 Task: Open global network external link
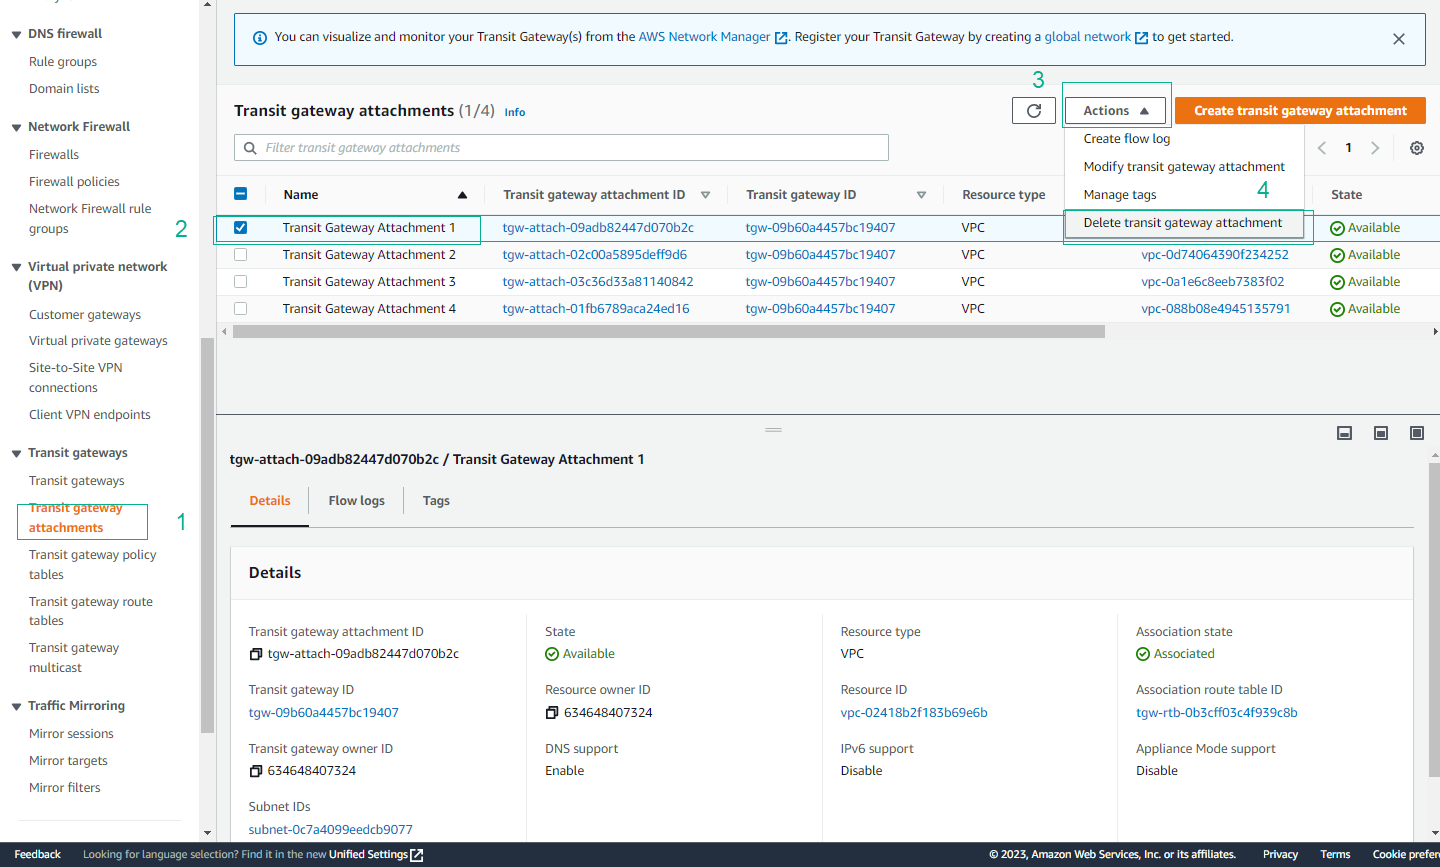tap(1096, 37)
